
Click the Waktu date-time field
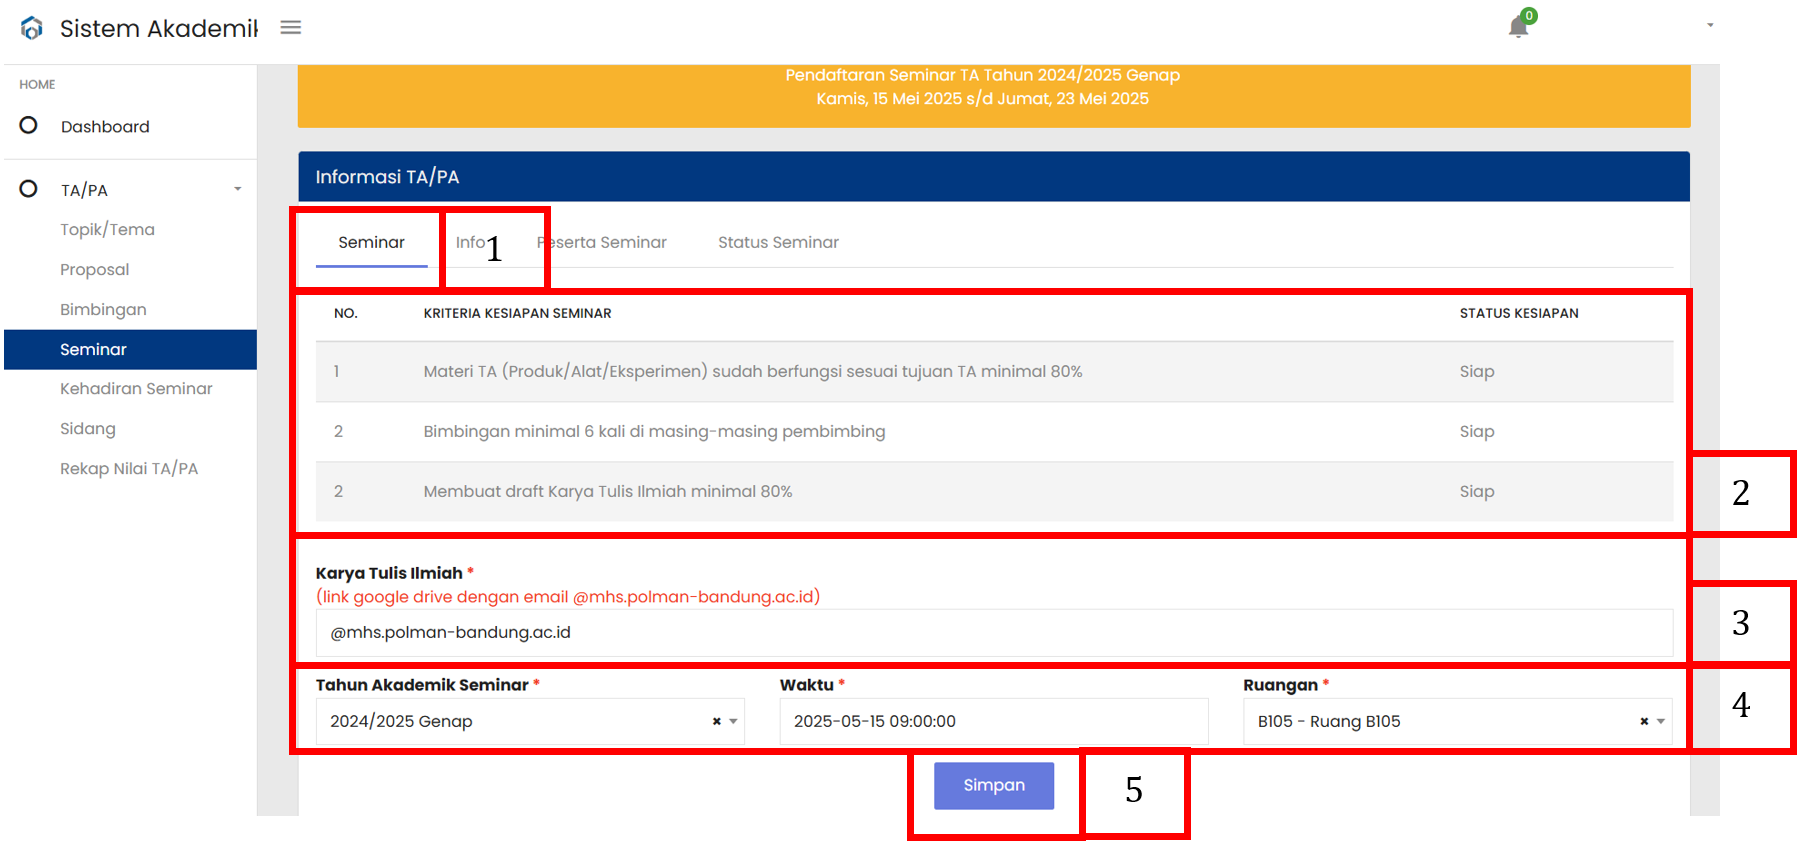click(x=994, y=721)
